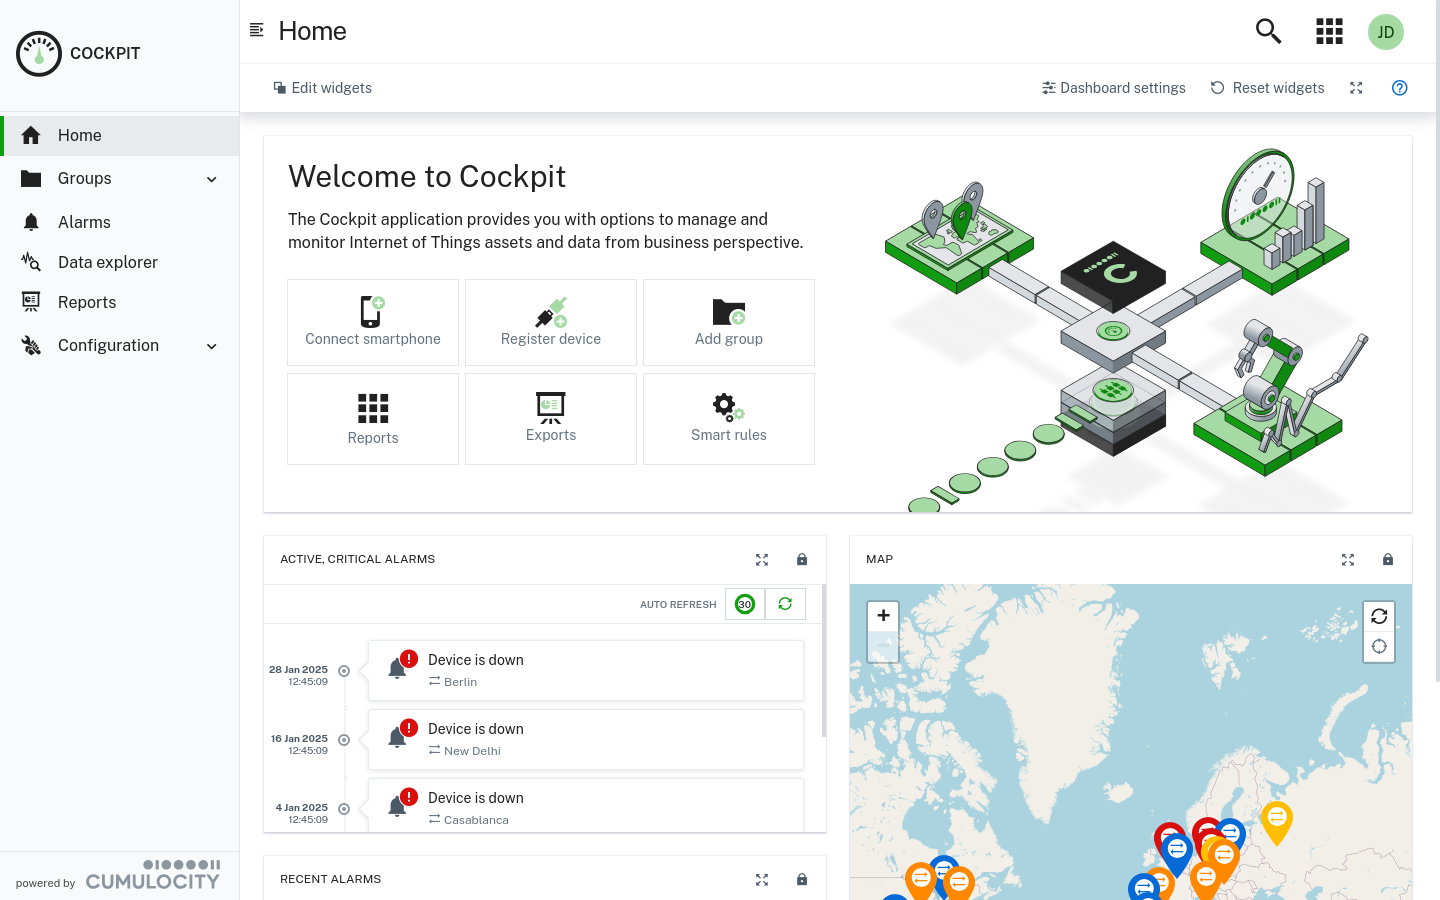Expand the Configuration section in sidebar
The width and height of the screenshot is (1440, 900).
[211, 345]
